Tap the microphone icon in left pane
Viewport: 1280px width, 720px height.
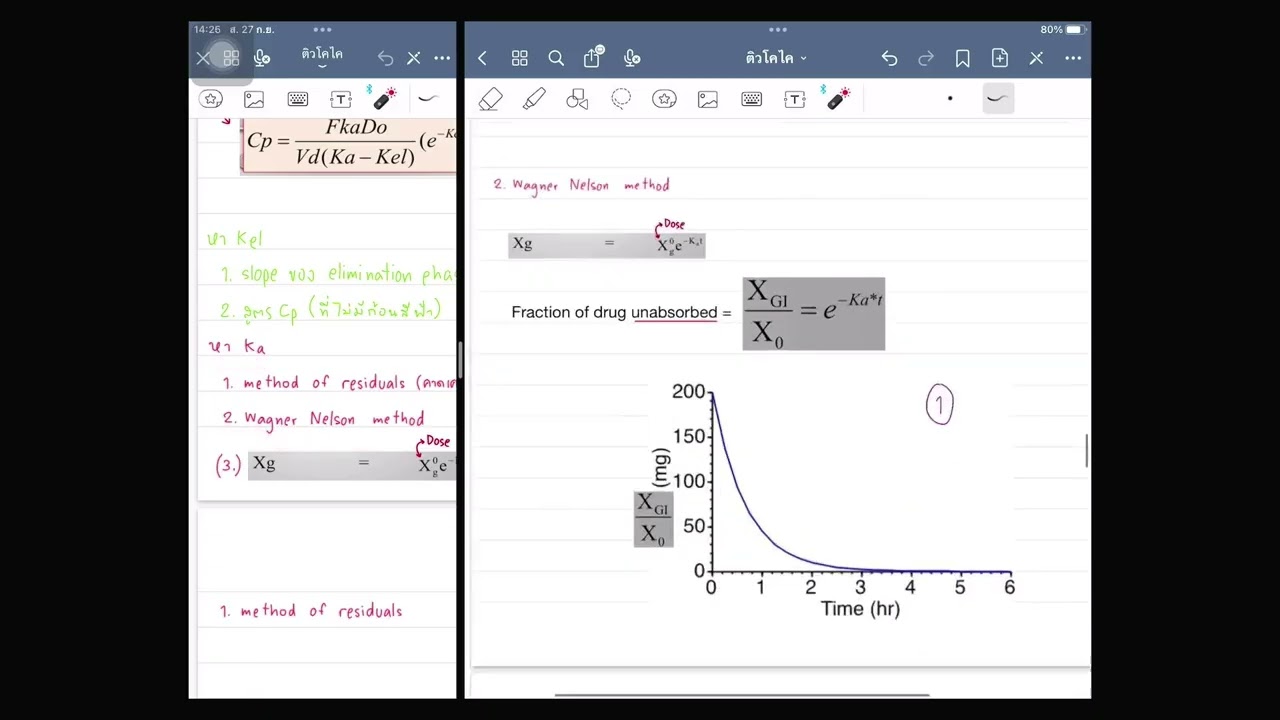pyautogui.click(x=262, y=58)
